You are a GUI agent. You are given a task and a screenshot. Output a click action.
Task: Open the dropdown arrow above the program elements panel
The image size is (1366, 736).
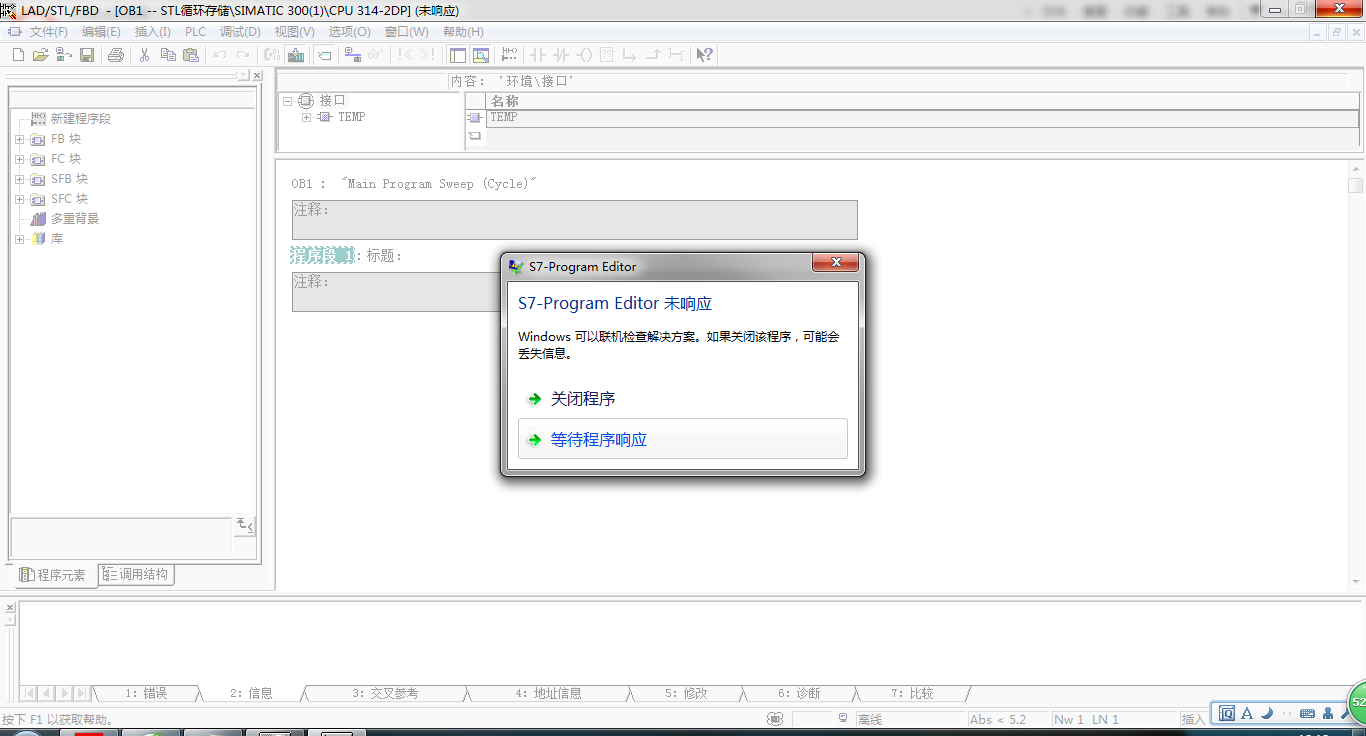click(243, 75)
